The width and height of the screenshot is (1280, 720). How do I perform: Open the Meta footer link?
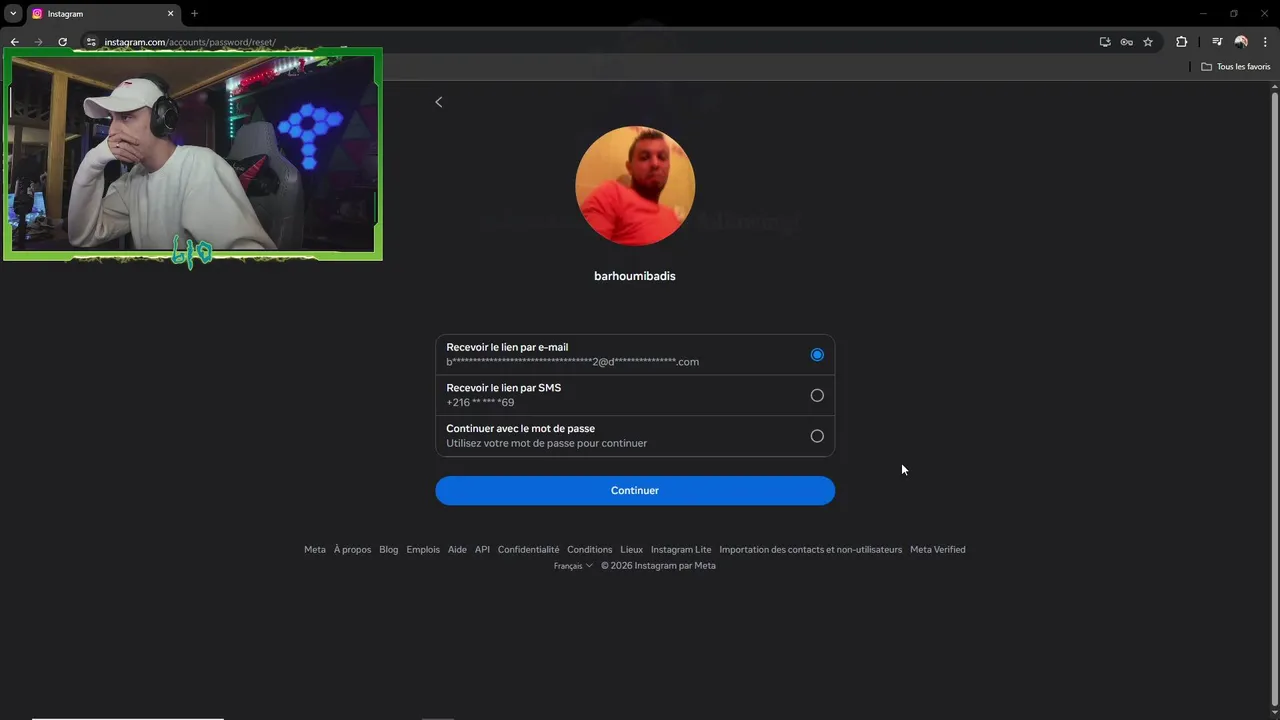pos(315,549)
